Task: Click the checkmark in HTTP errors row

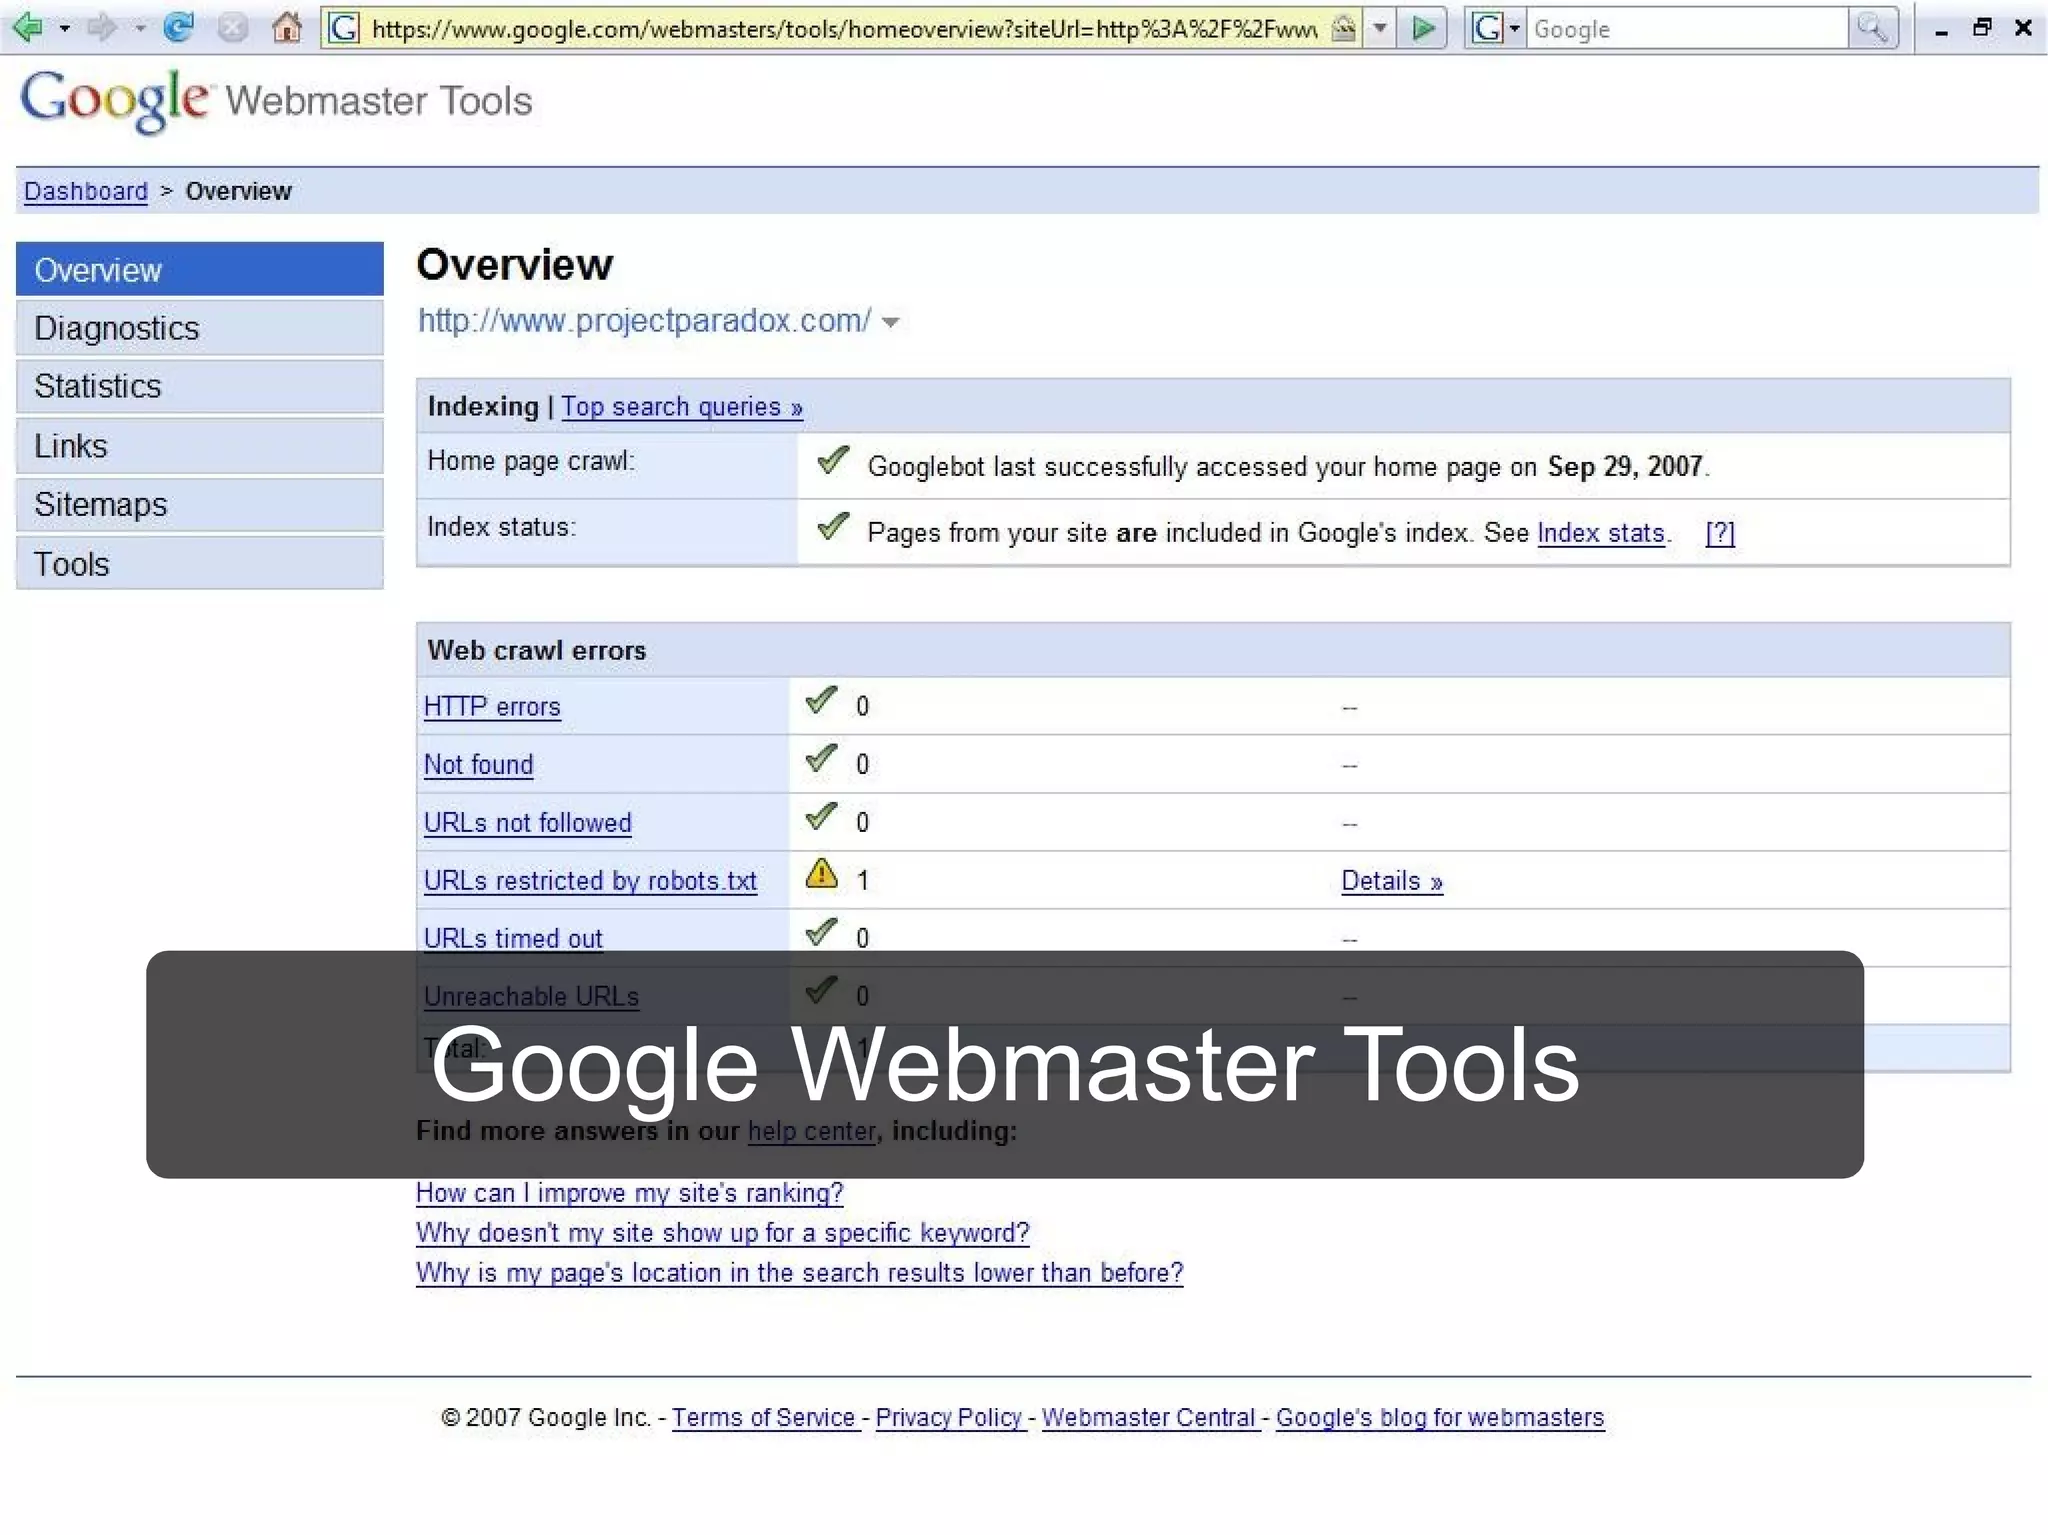Action: [x=822, y=701]
